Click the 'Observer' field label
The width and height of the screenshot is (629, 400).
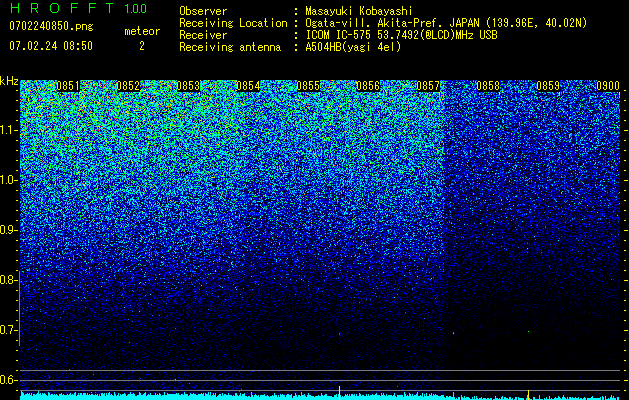203,11
